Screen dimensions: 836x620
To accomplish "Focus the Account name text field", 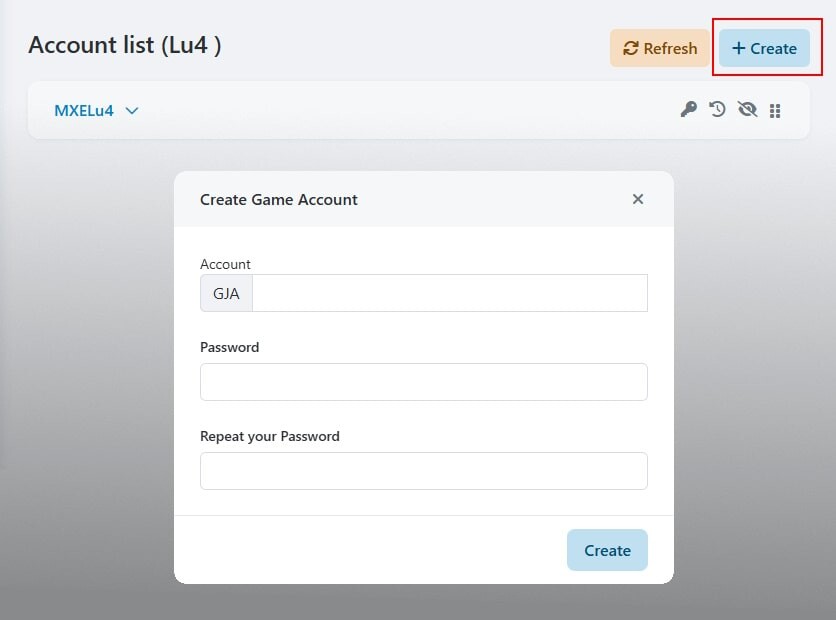I will tap(449, 294).
